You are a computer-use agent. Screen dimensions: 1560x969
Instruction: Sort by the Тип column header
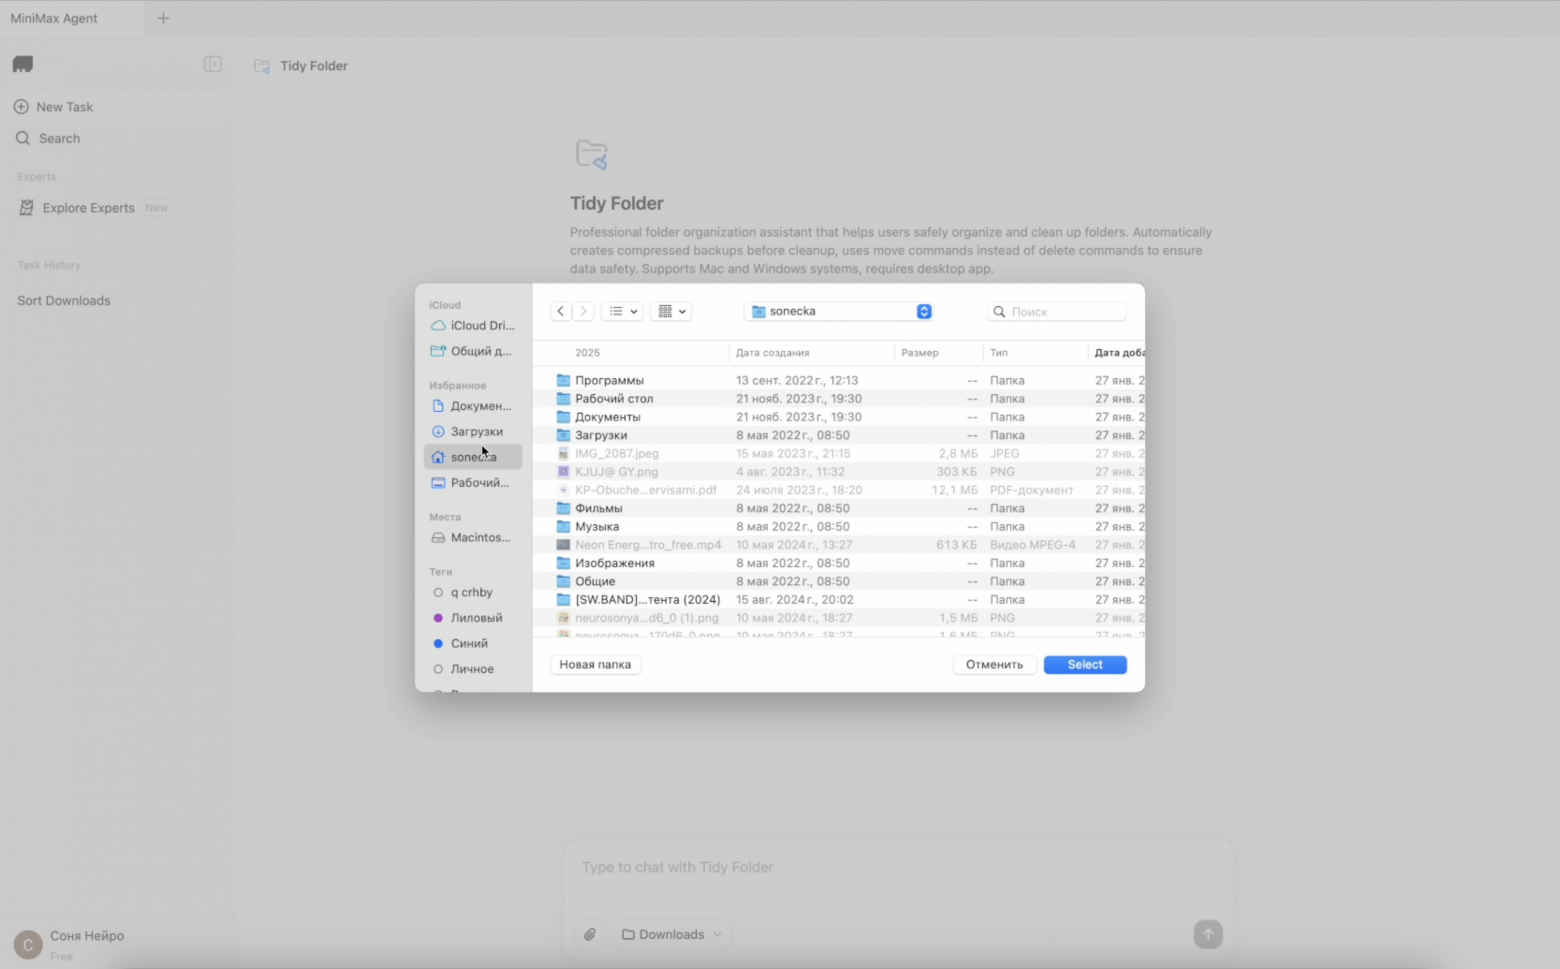pyautogui.click(x=1036, y=353)
